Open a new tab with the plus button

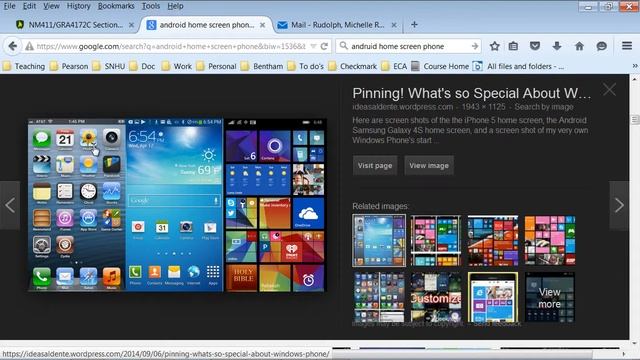tap(414, 24)
